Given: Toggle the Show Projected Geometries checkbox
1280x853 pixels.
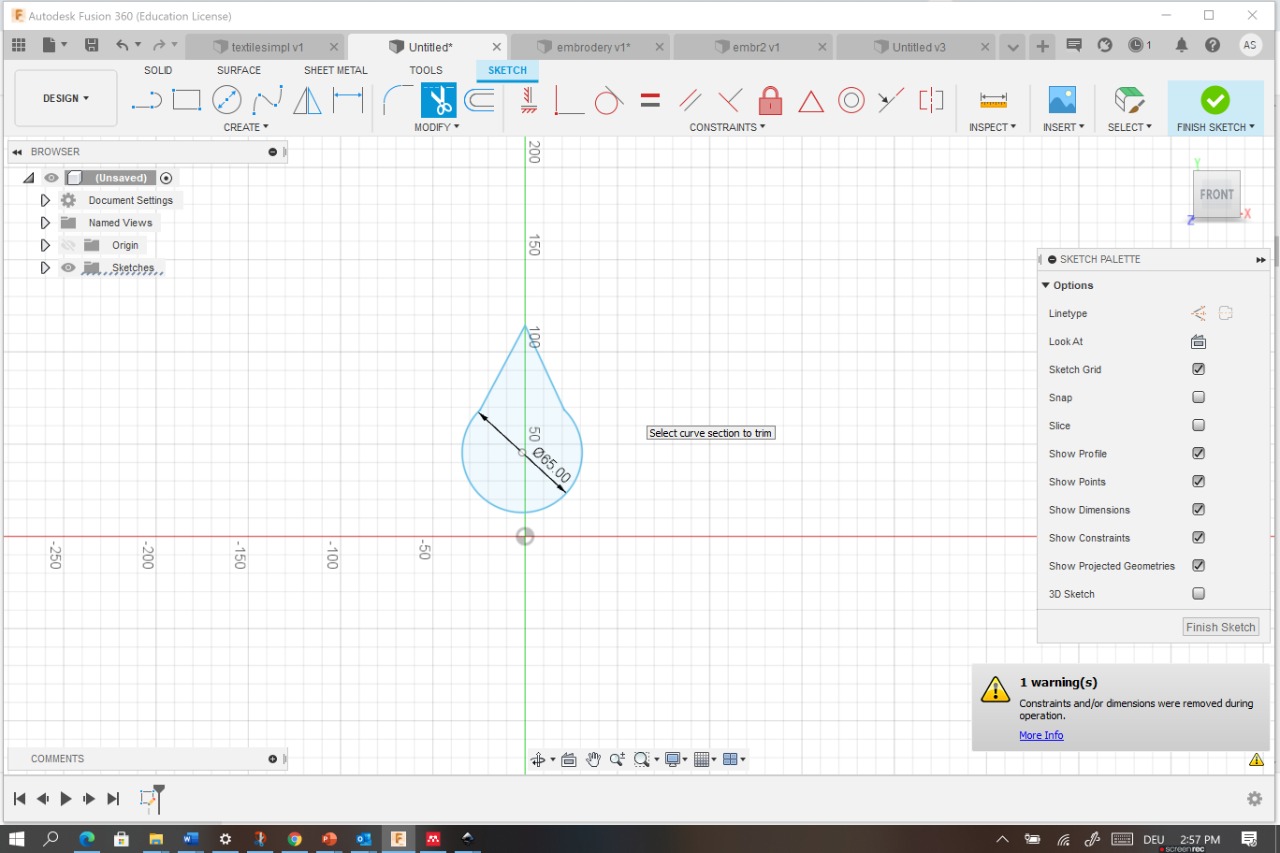Looking at the screenshot, I should click(1198, 565).
